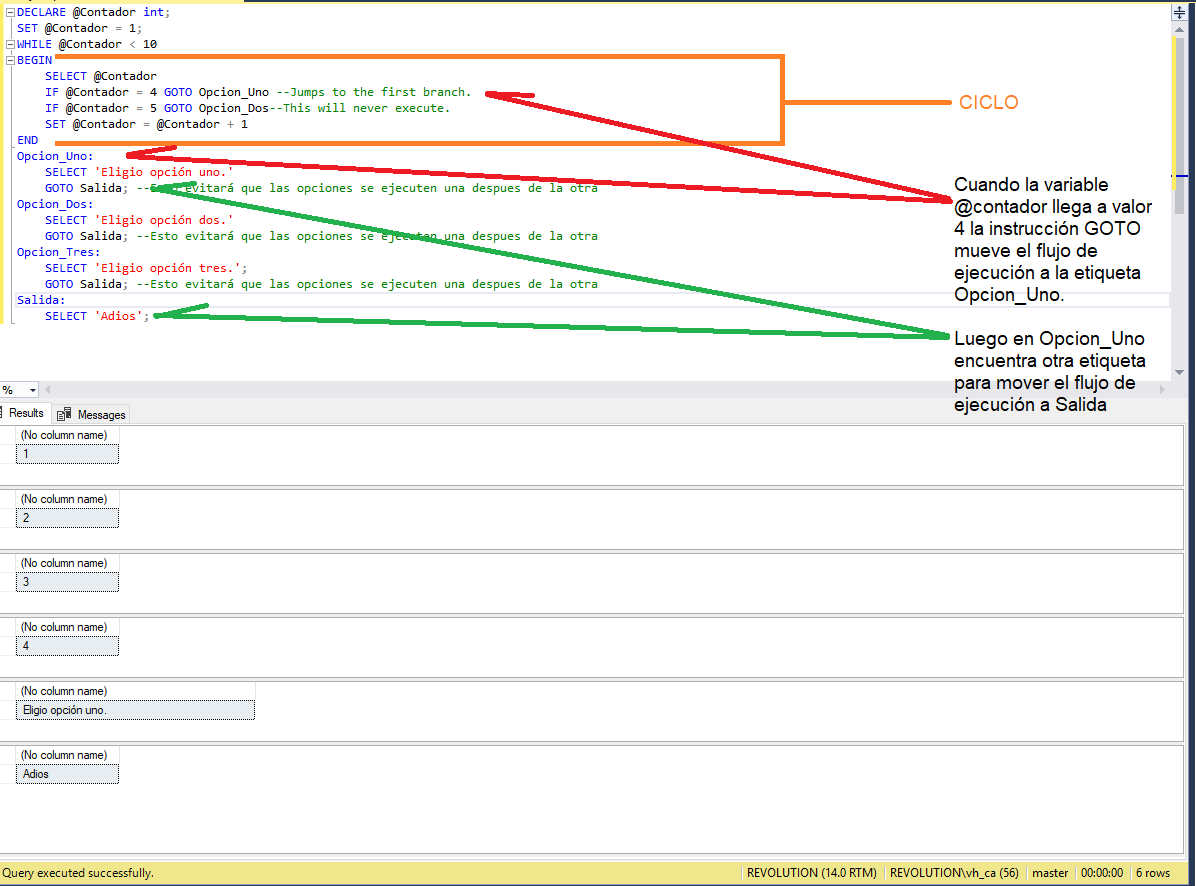Click the editor vertical scrollbar down arrow

1179,373
